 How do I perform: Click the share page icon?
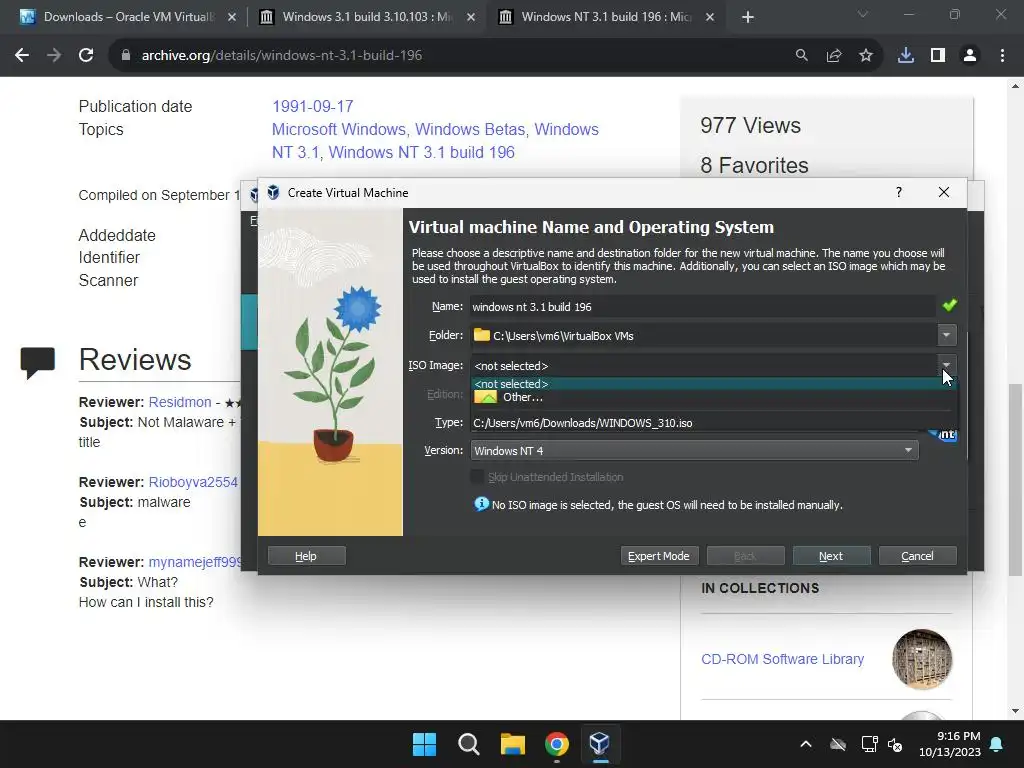(833, 56)
